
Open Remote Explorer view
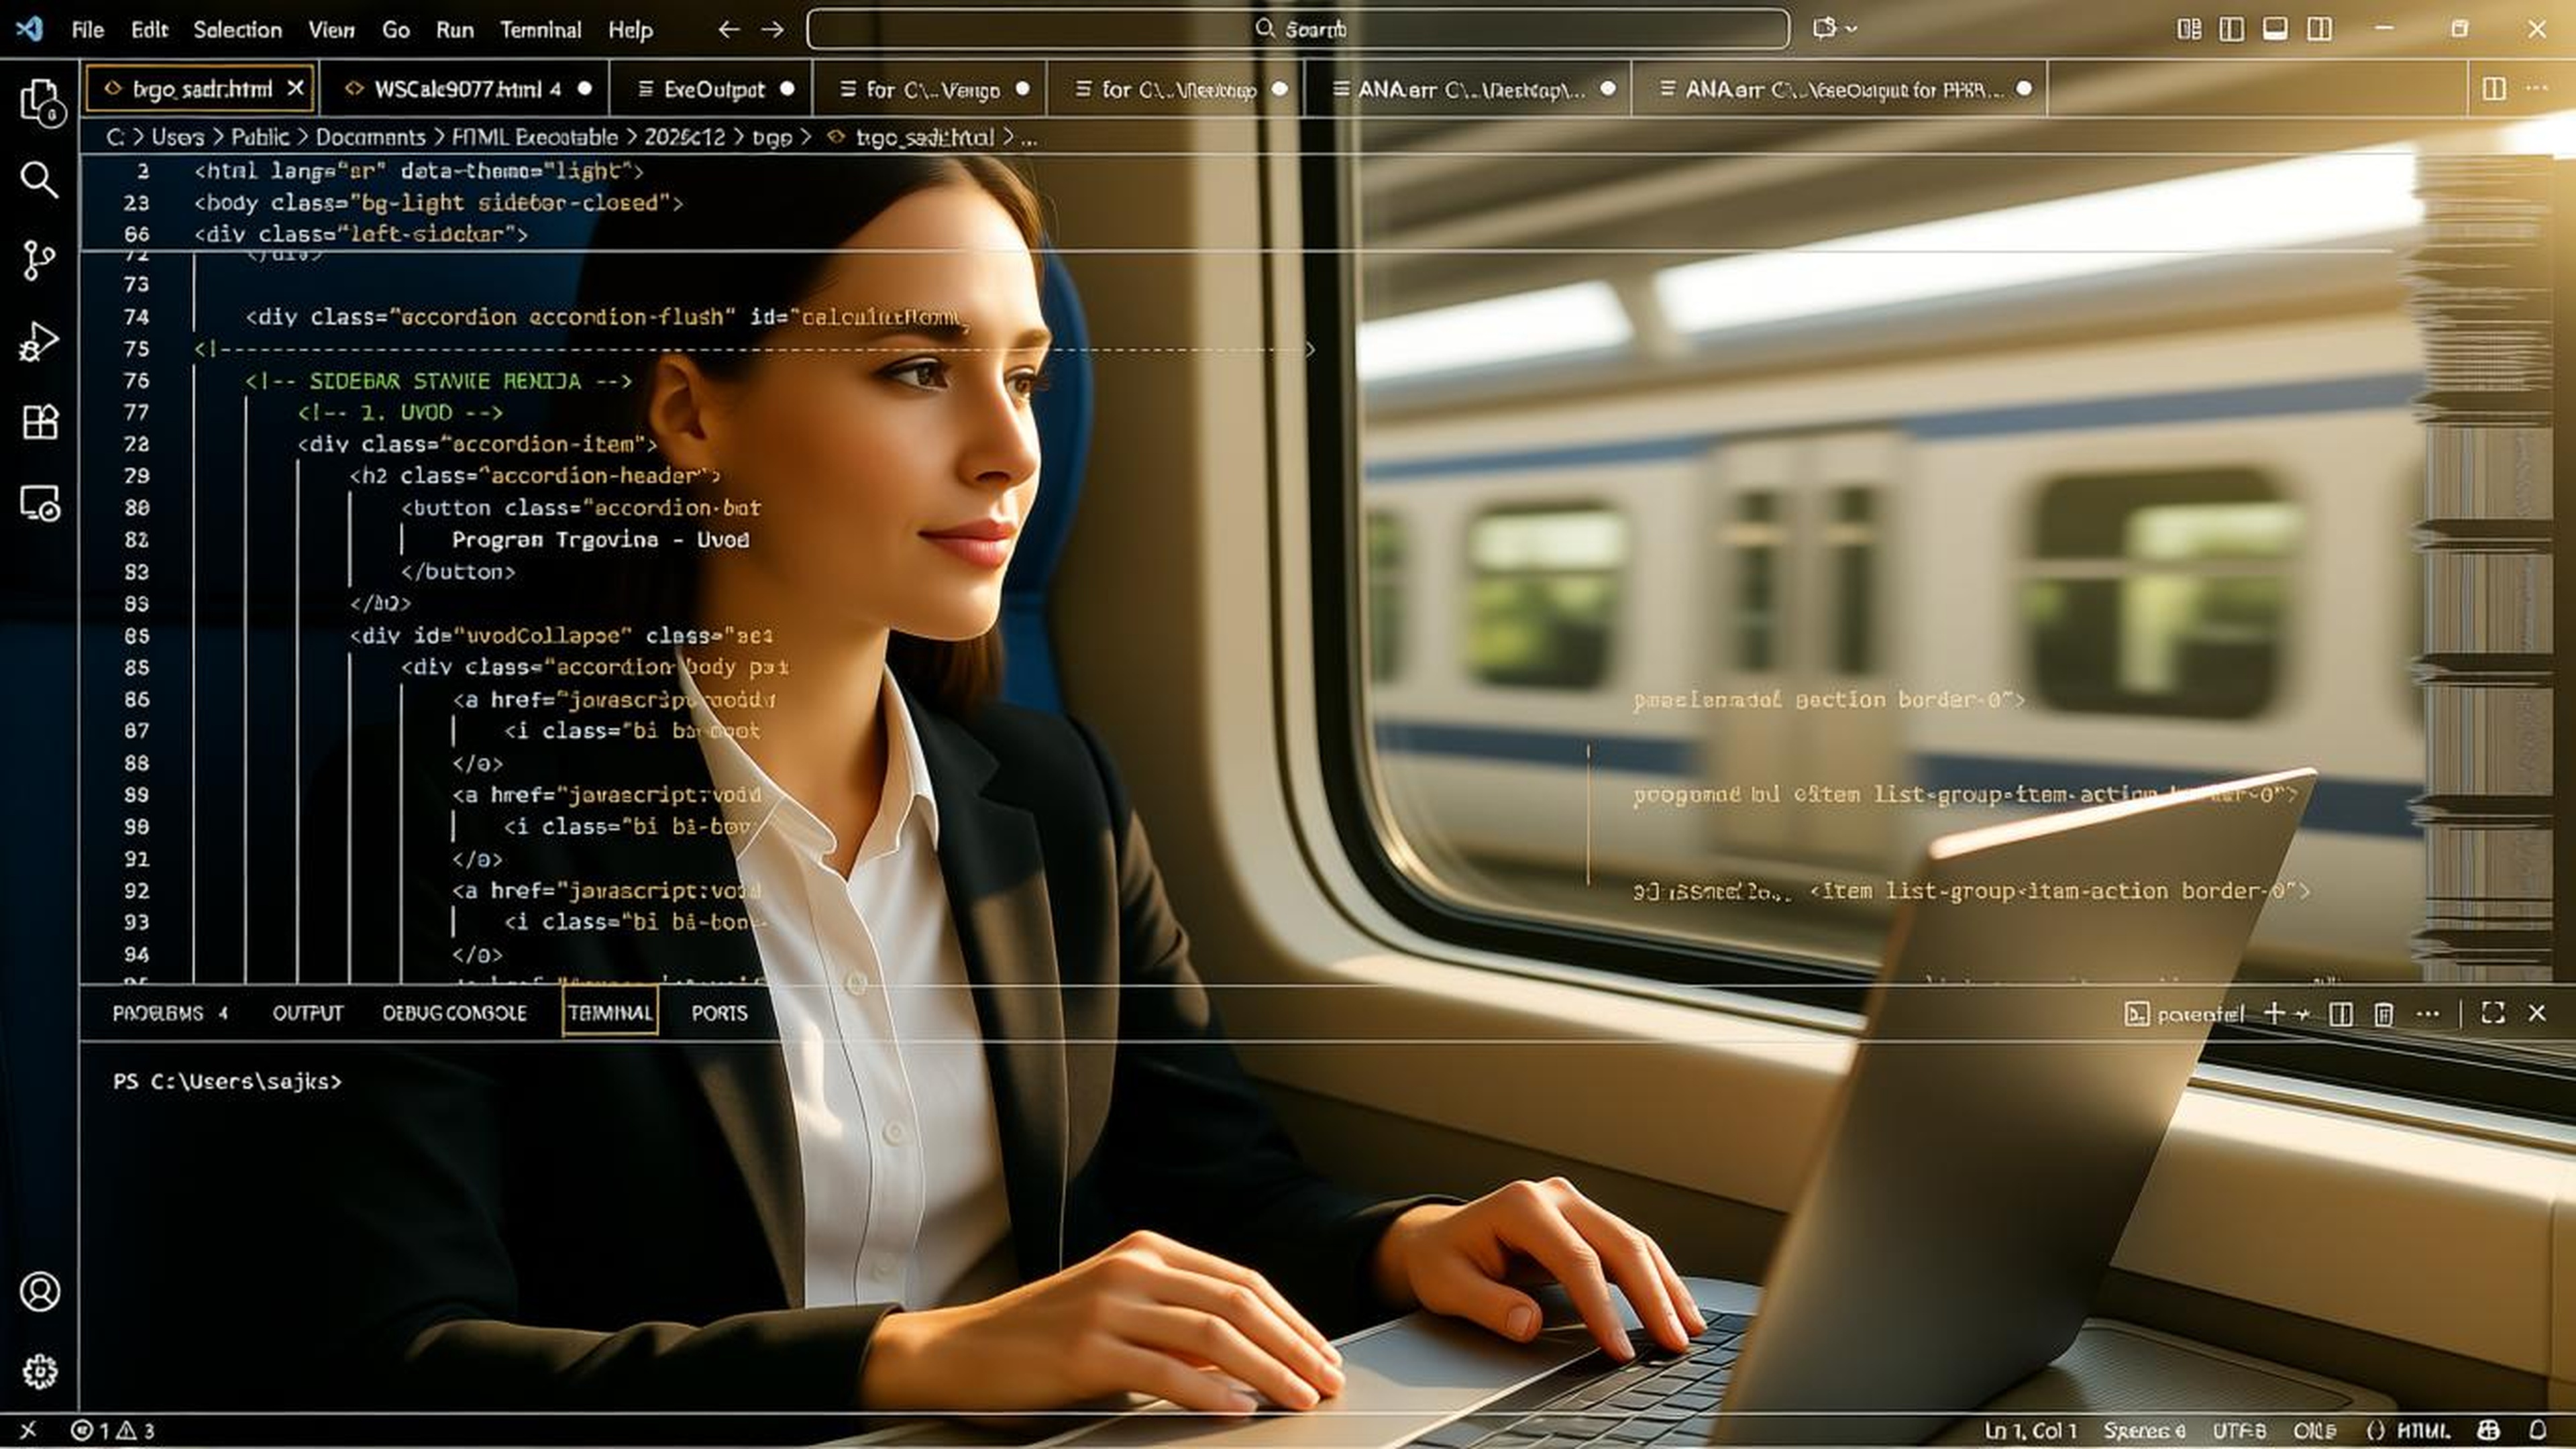coord(39,503)
